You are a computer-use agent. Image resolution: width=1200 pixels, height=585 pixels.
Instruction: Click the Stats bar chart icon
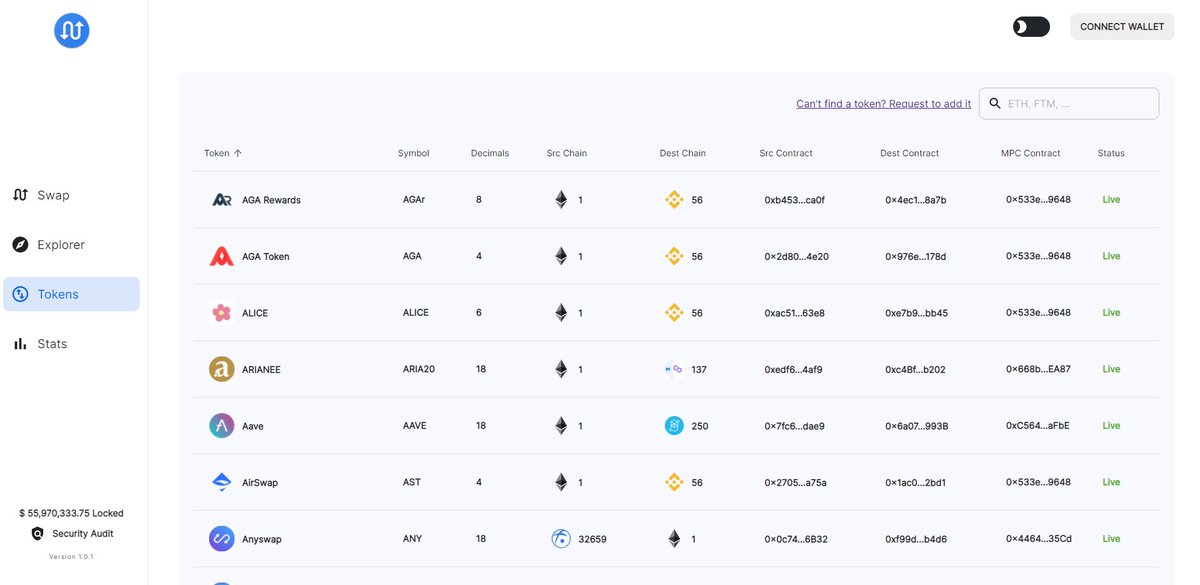coord(20,344)
